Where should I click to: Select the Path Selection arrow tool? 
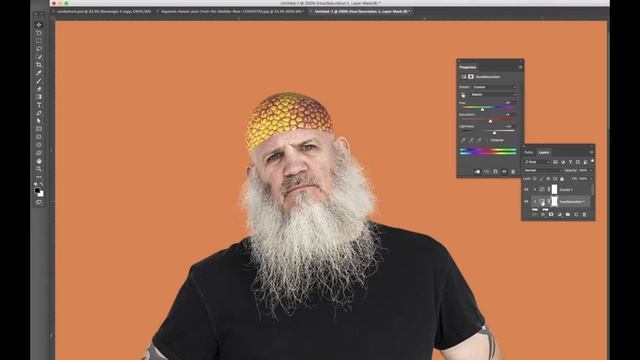coord(39,121)
